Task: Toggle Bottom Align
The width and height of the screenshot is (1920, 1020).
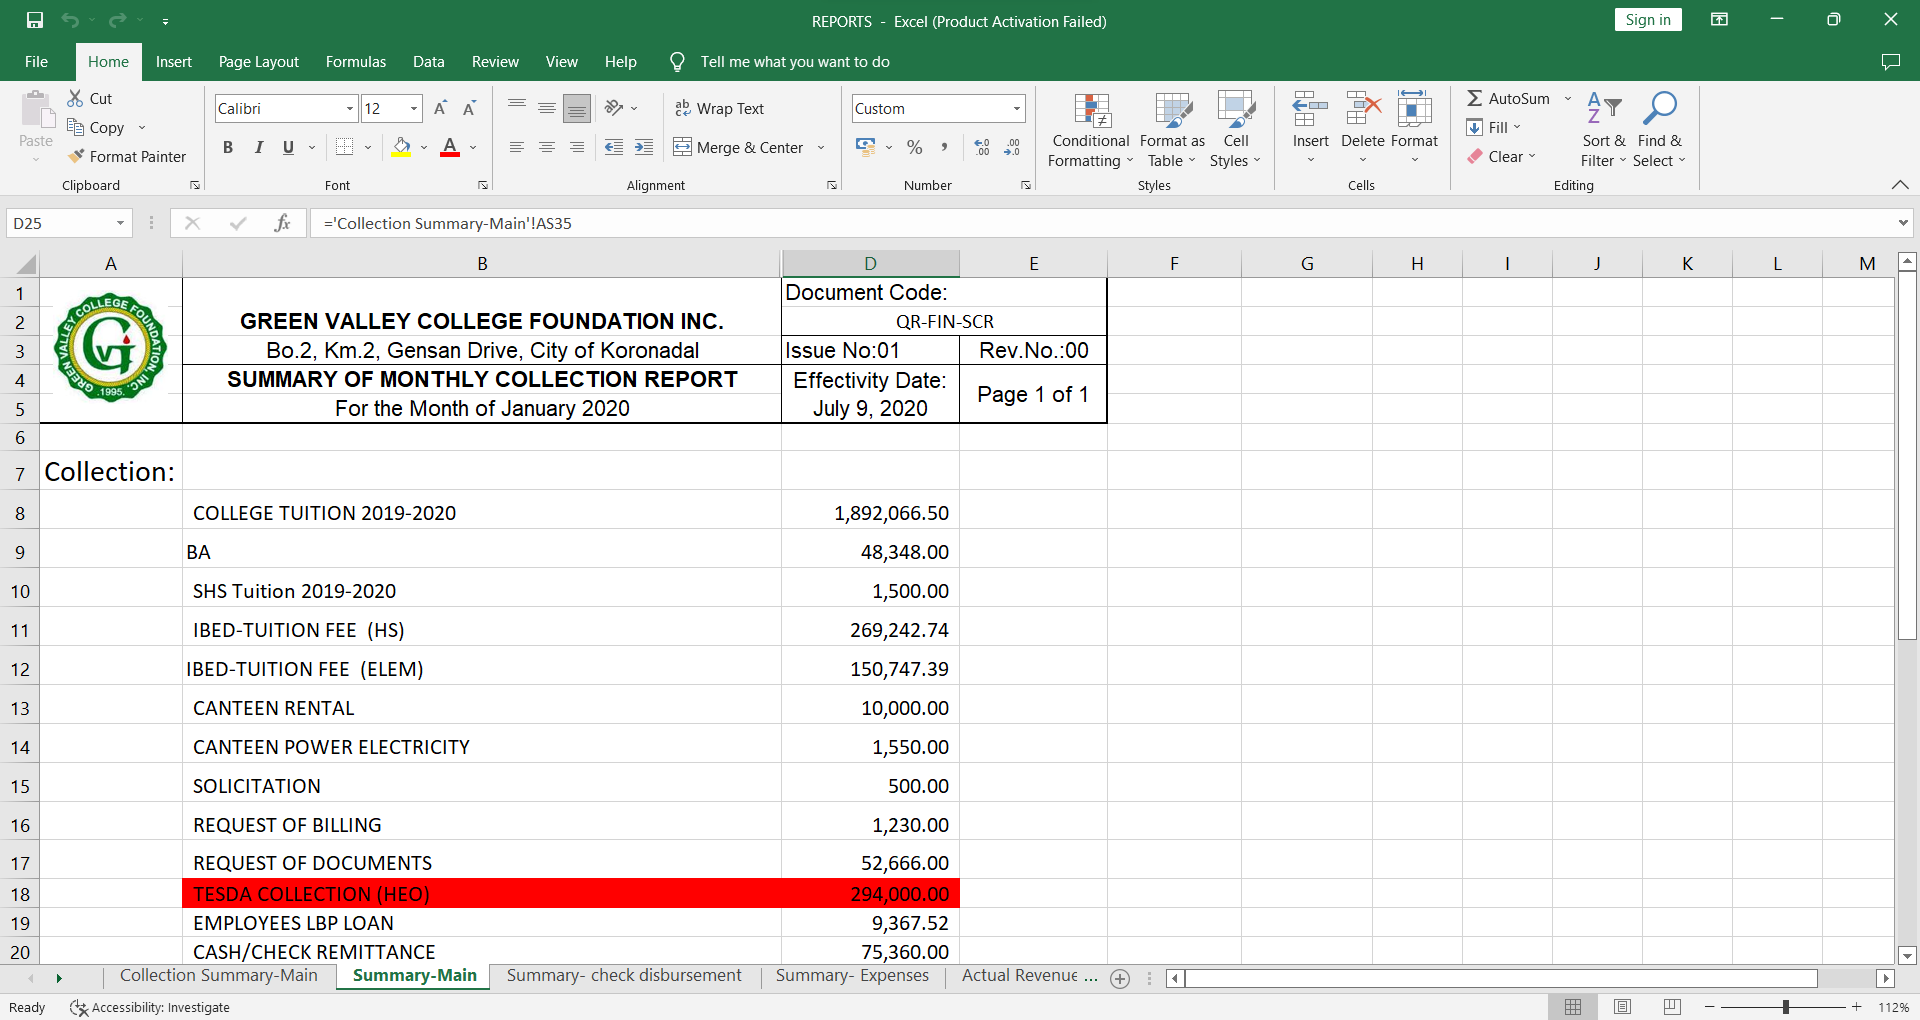Action: (577, 108)
